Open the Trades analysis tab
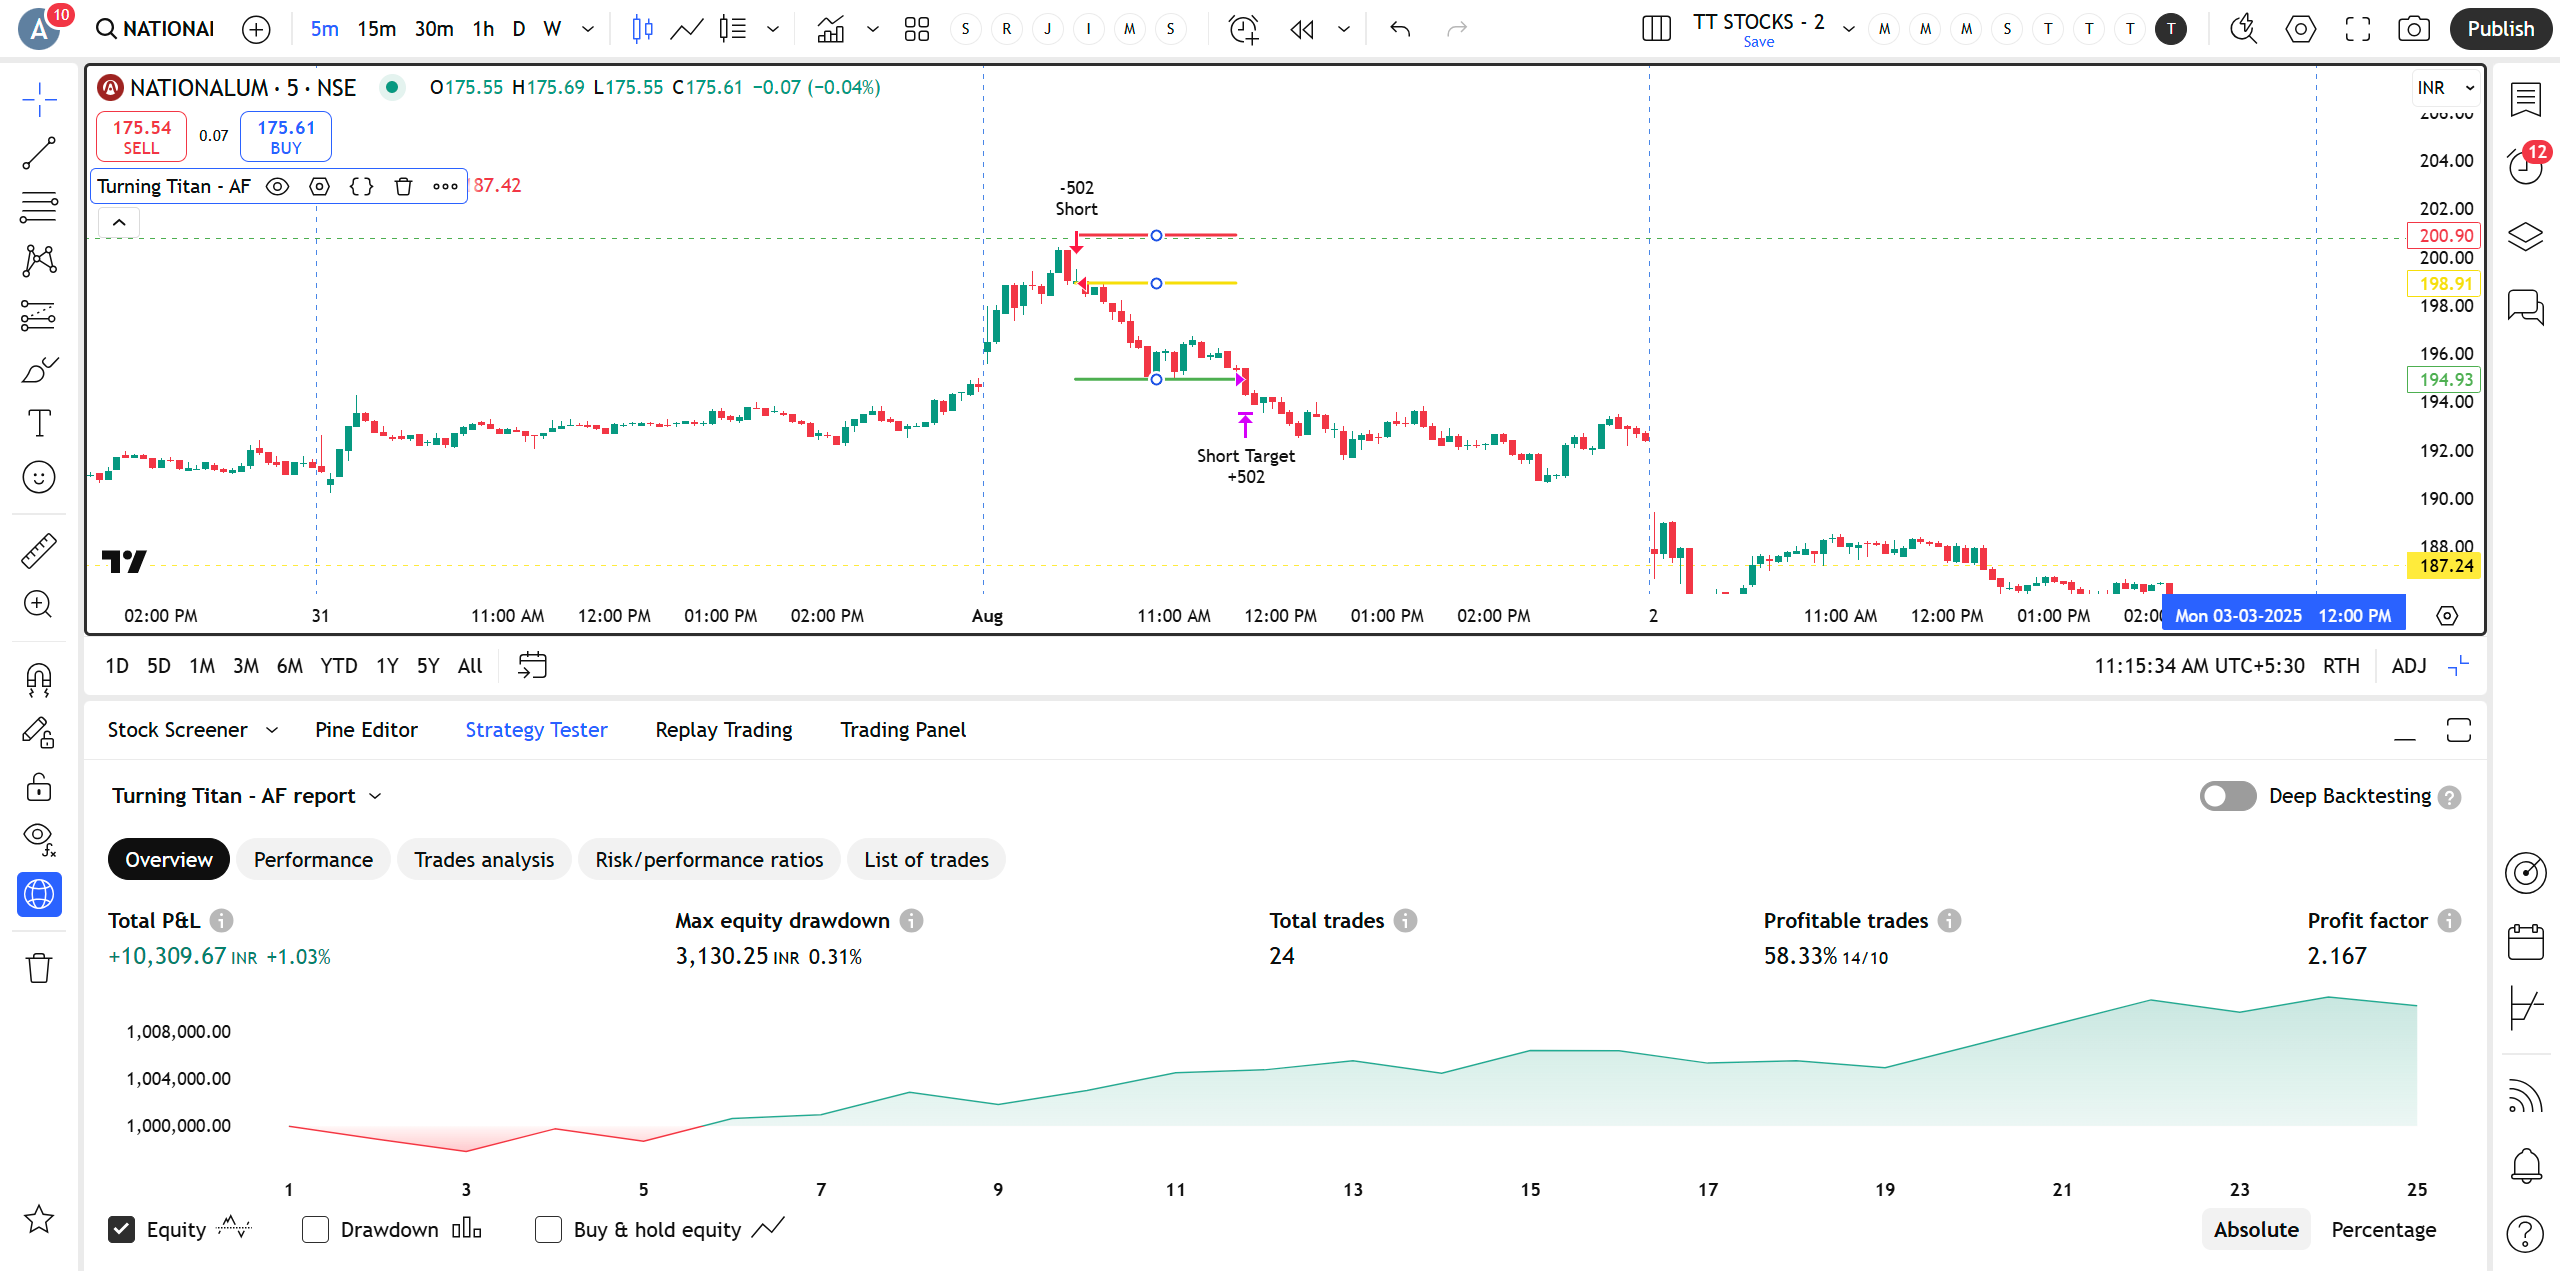The height and width of the screenshot is (1271, 2560). pos(484,859)
